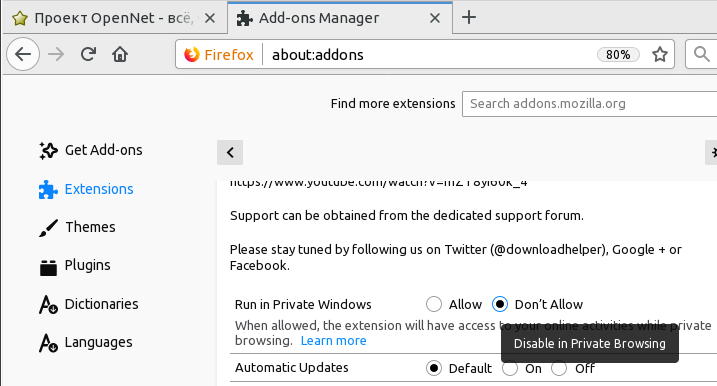
Task: Select the Don't Allow radio button
Action: coord(500,304)
